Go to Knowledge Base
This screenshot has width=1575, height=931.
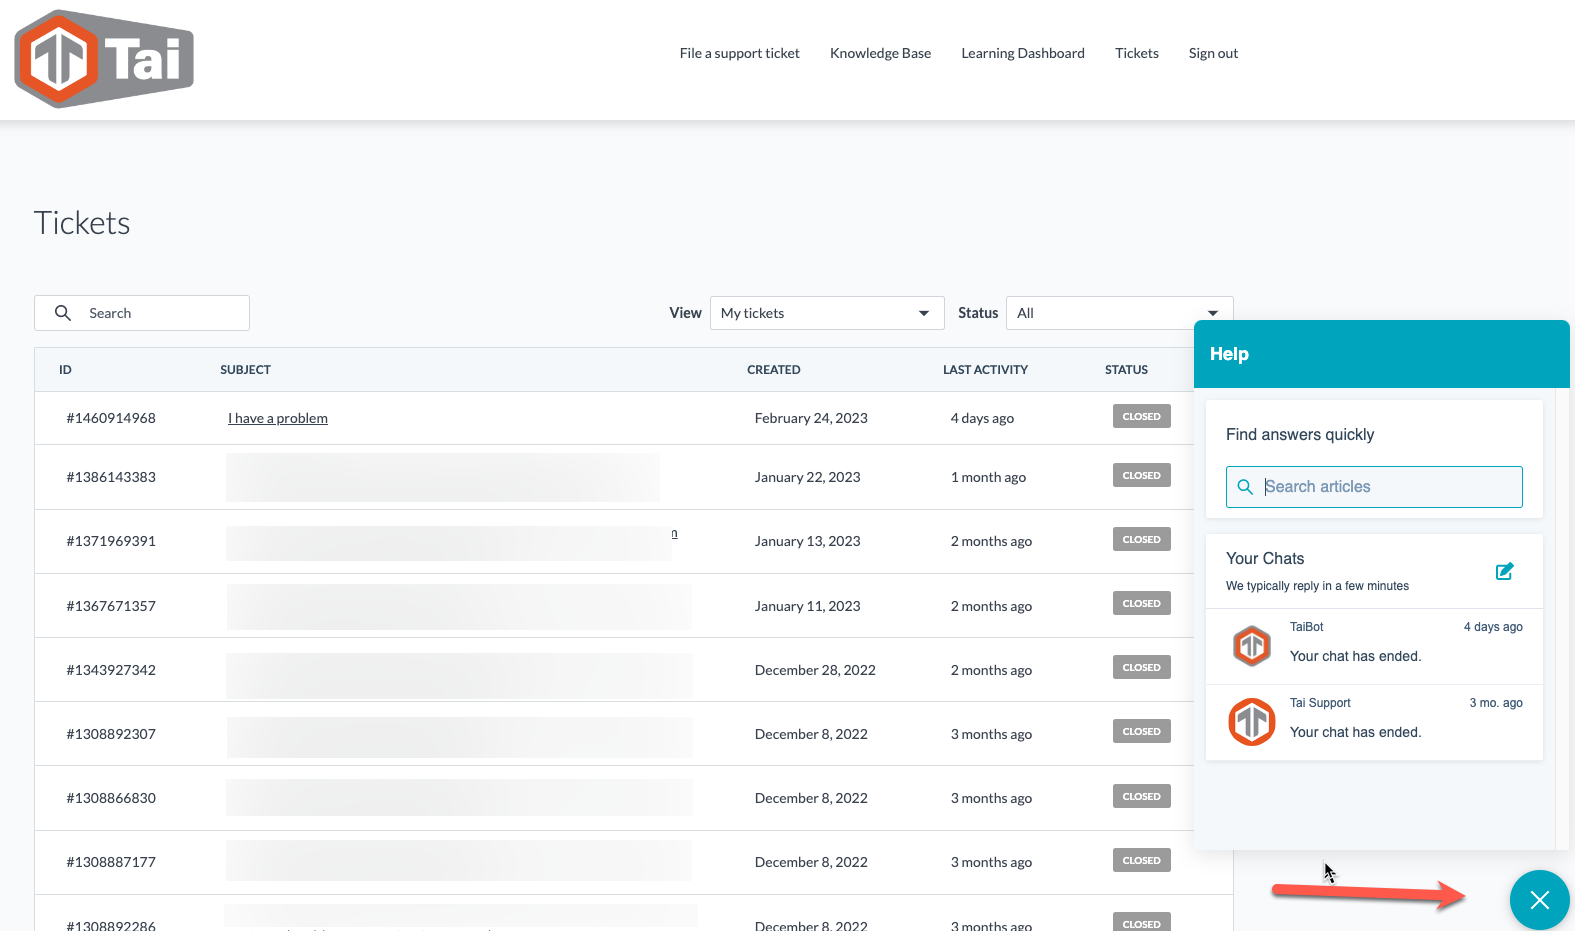point(880,53)
